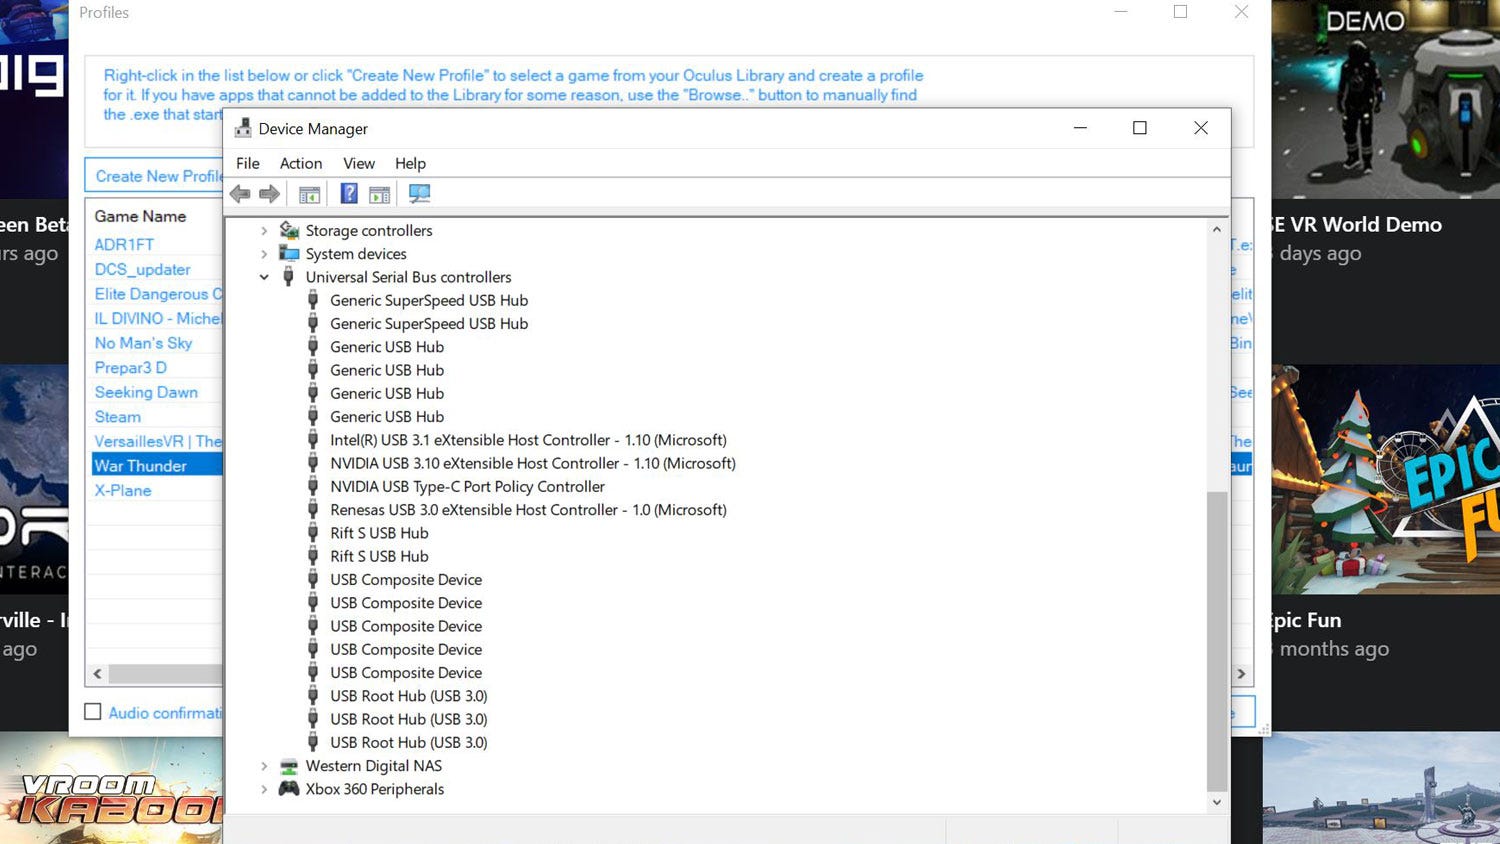Click the Forward arrow in Device Manager toolbar
The height and width of the screenshot is (844, 1500).
coord(270,194)
